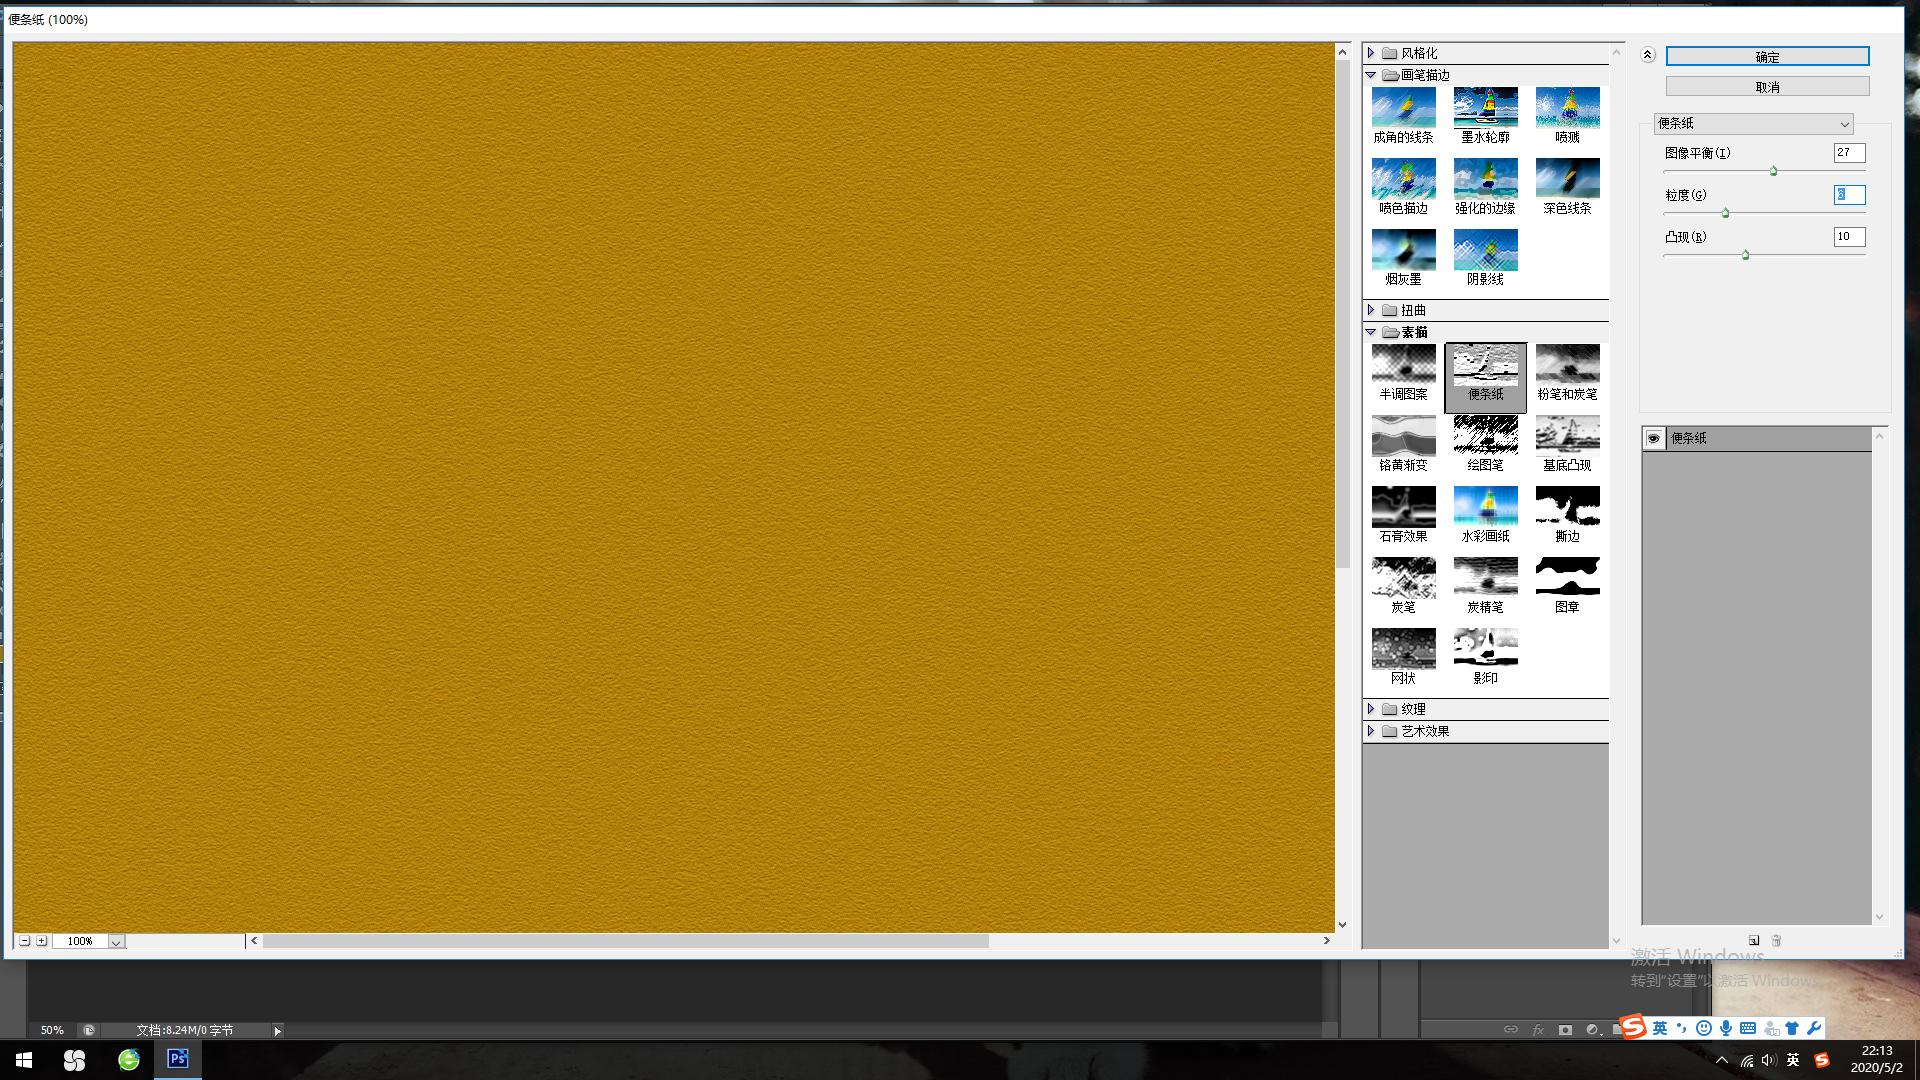Viewport: 1920px width, 1080px height.
Task: Click the new effect layer icon
Action: pyautogui.click(x=1754, y=940)
